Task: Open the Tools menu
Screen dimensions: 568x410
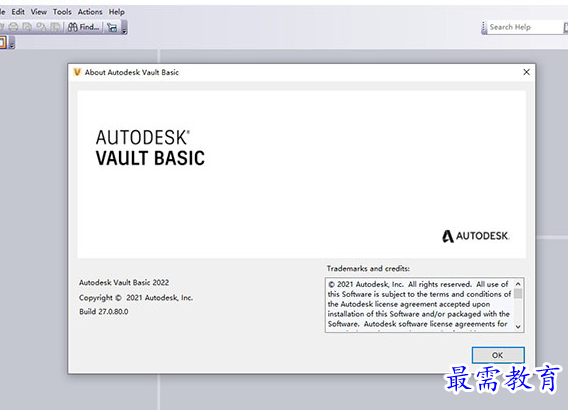Action: pos(62,12)
